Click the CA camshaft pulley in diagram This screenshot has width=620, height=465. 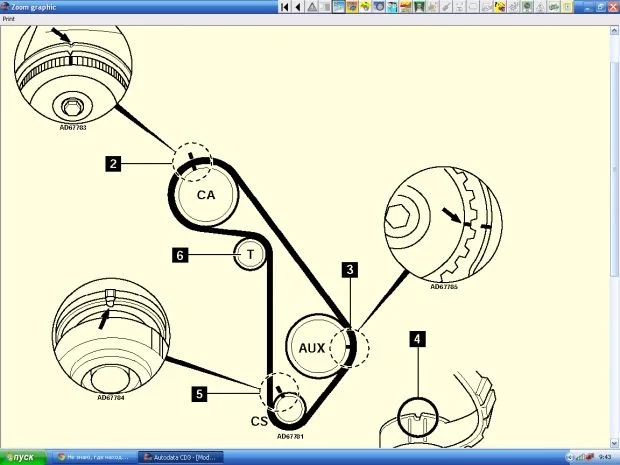tap(206, 193)
